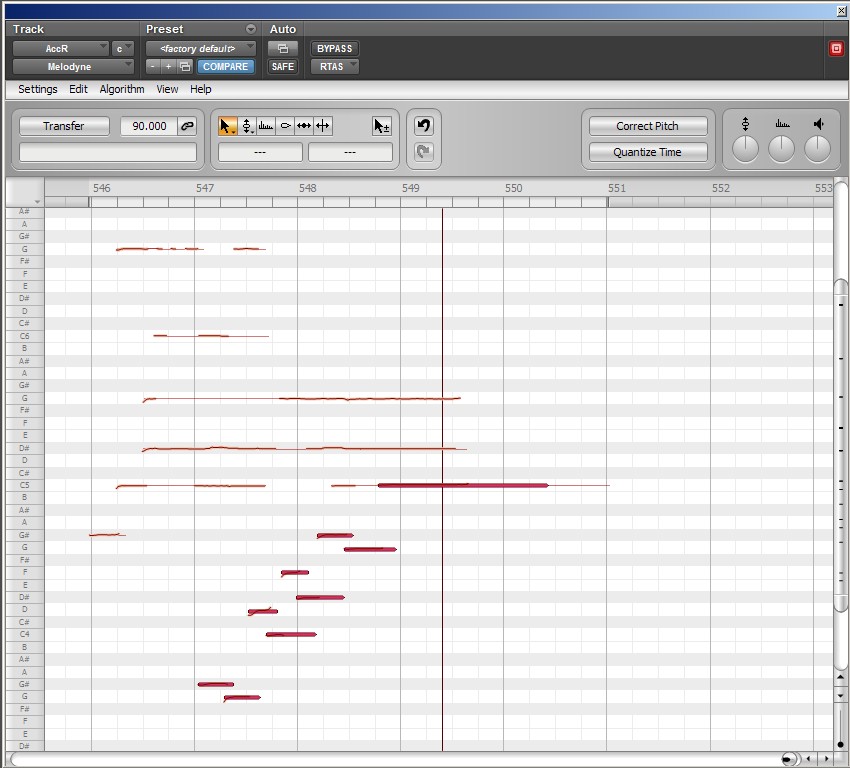Select the main arrow tool
This screenshot has width=850, height=768.
coord(228,126)
